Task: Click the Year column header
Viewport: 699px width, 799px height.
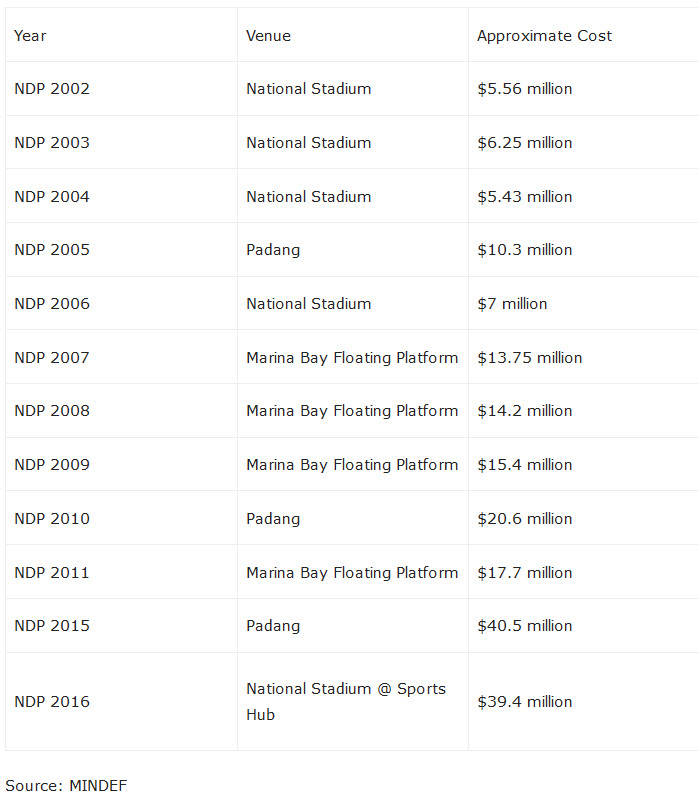Action: [x=30, y=36]
